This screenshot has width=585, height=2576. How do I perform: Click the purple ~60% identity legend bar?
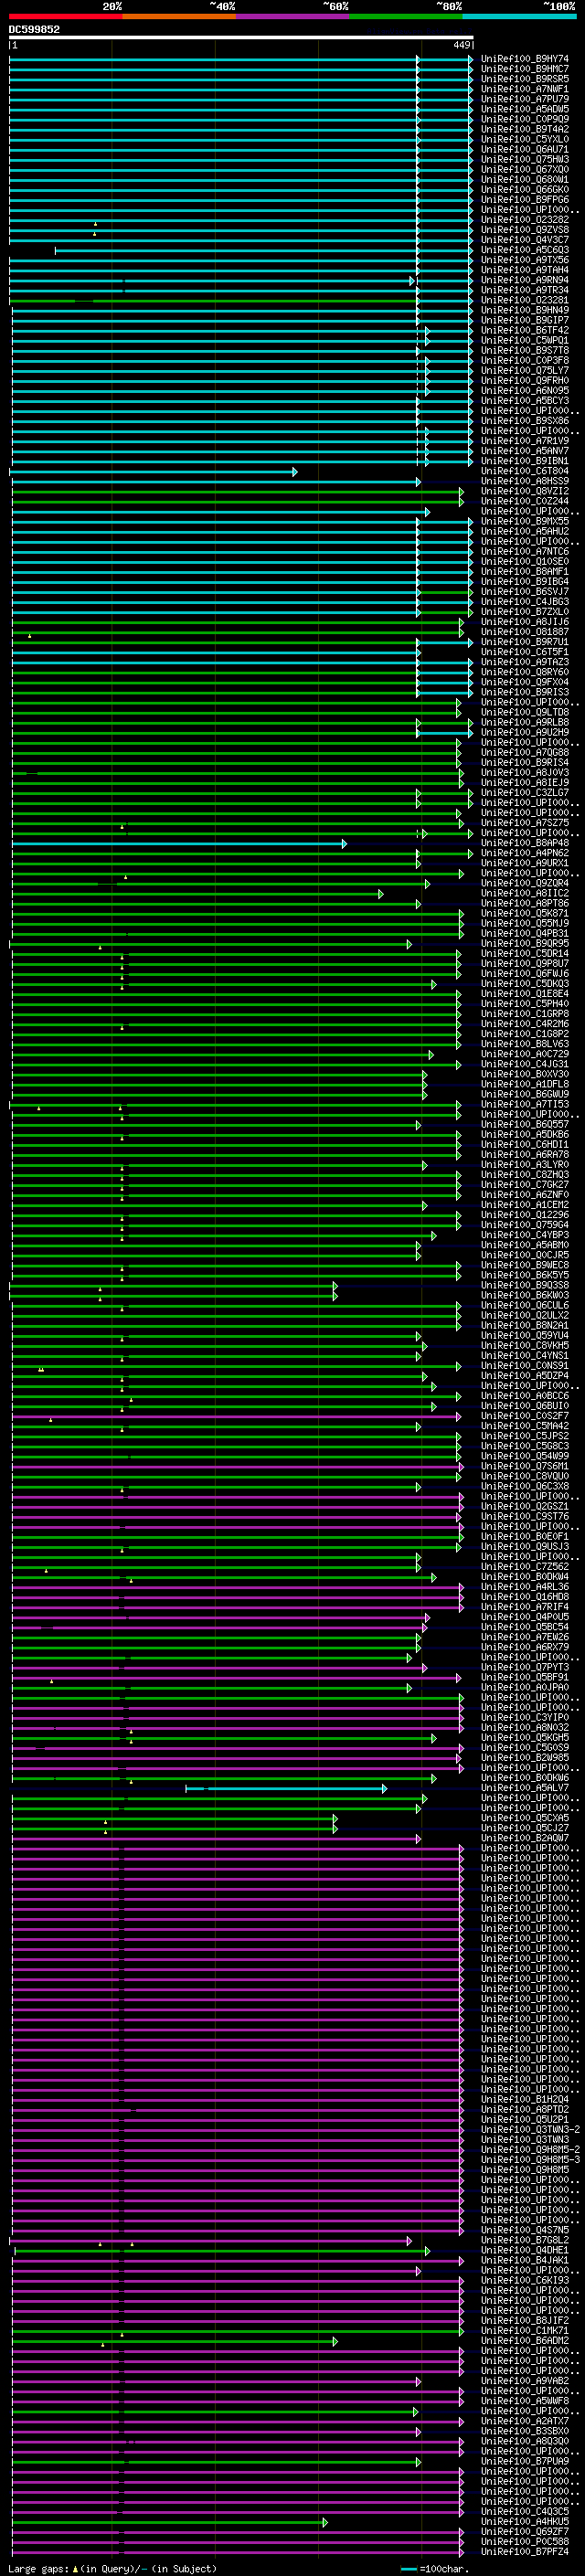(293, 16)
